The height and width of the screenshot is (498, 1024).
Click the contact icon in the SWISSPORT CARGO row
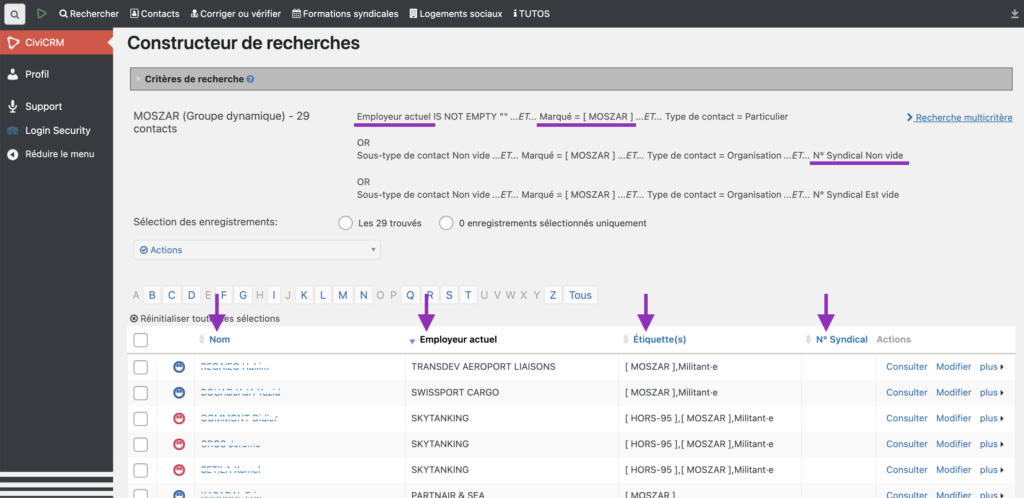point(180,393)
